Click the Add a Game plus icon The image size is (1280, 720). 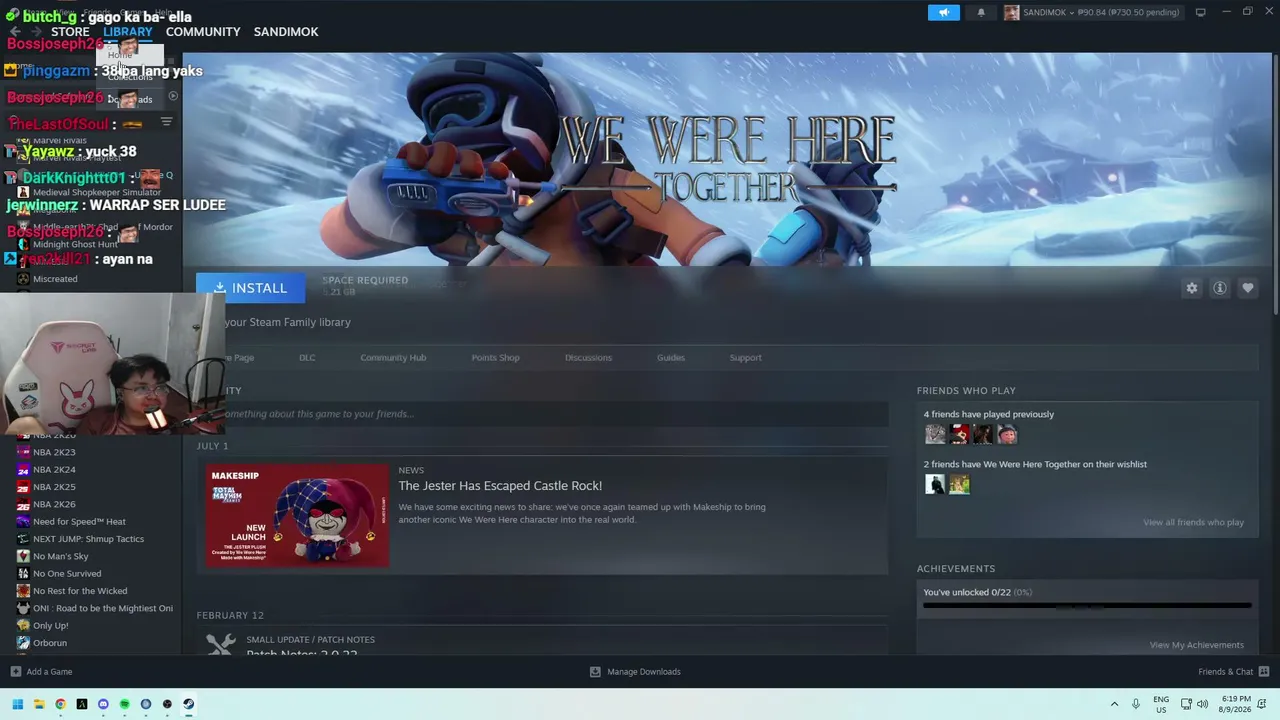click(x=15, y=672)
